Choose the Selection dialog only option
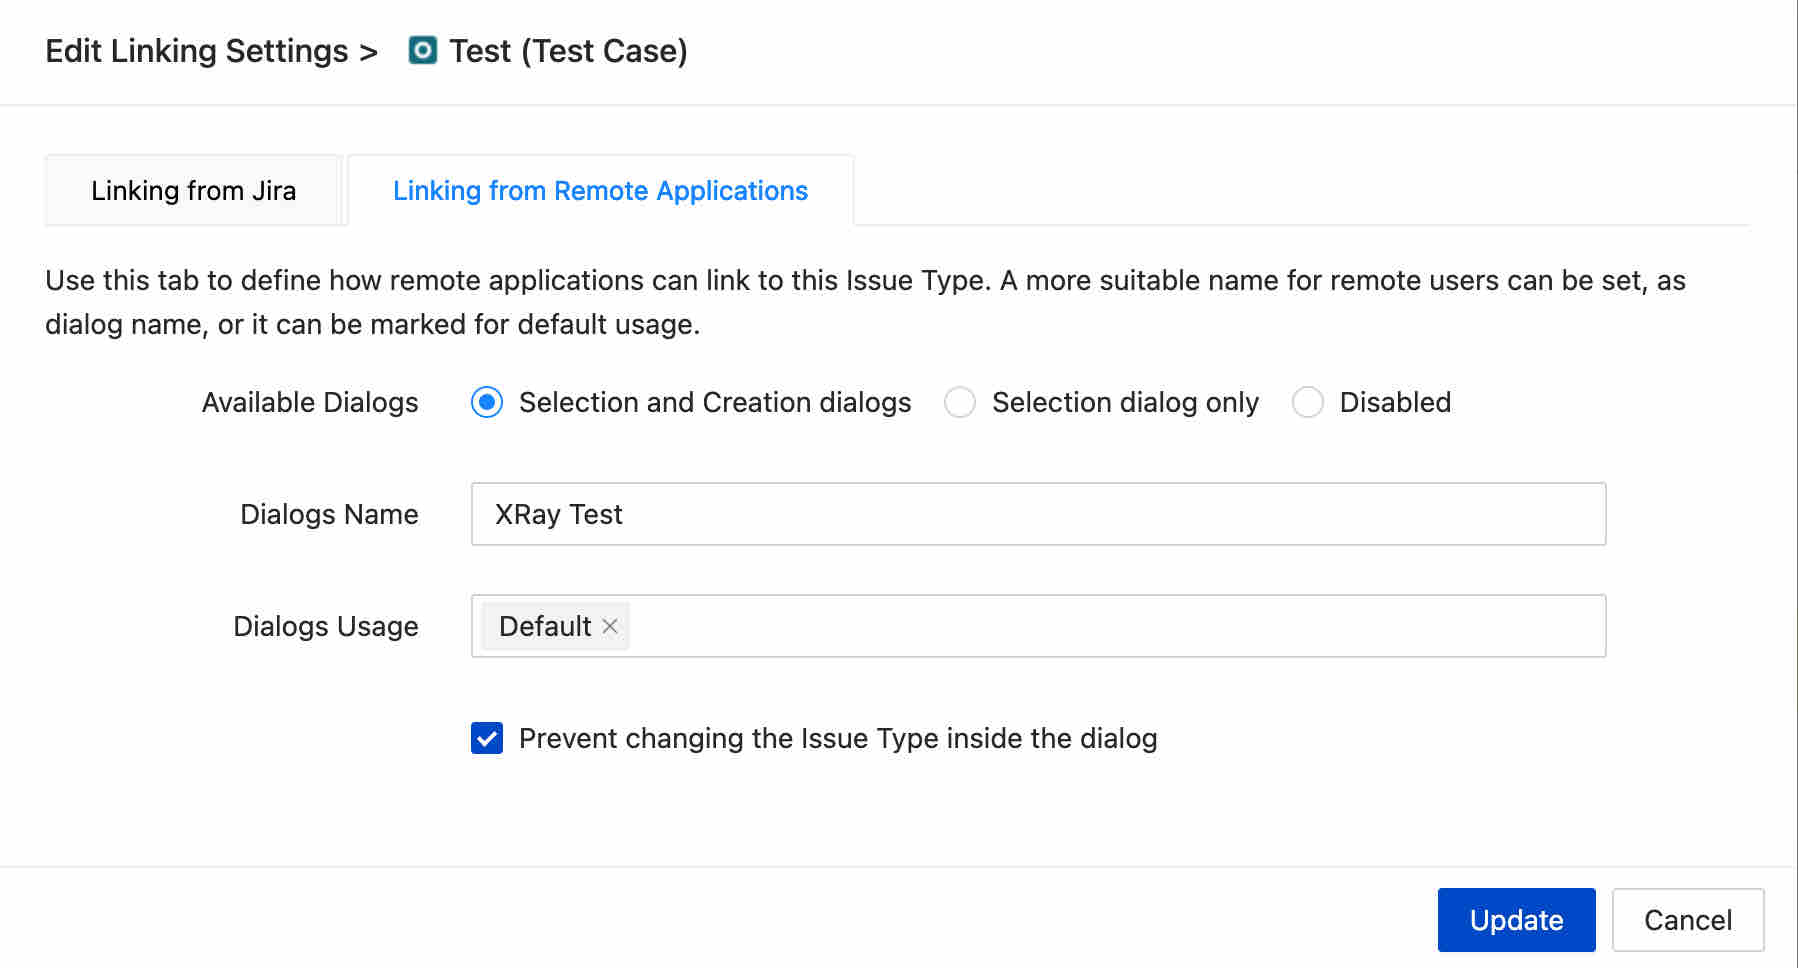The height and width of the screenshot is (968, 1798). click(x=960, y=402)
